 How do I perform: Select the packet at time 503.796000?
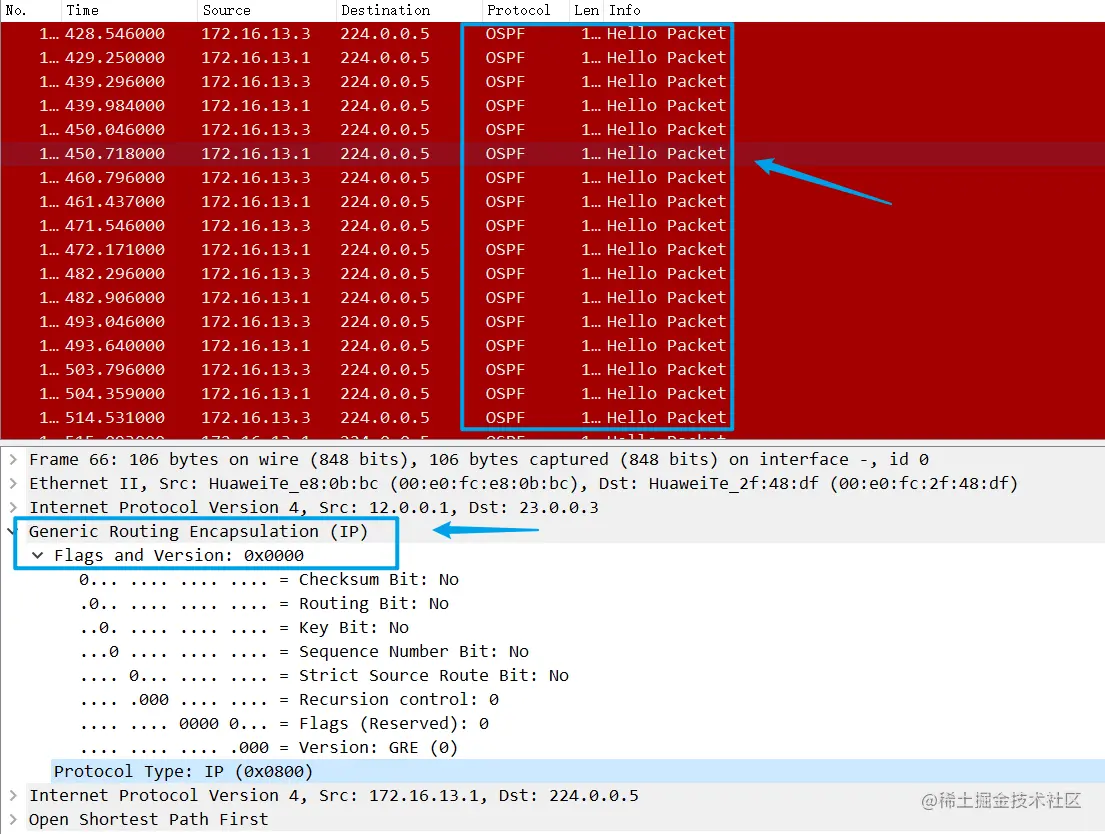pyautogui.click(x=552, y=369)
